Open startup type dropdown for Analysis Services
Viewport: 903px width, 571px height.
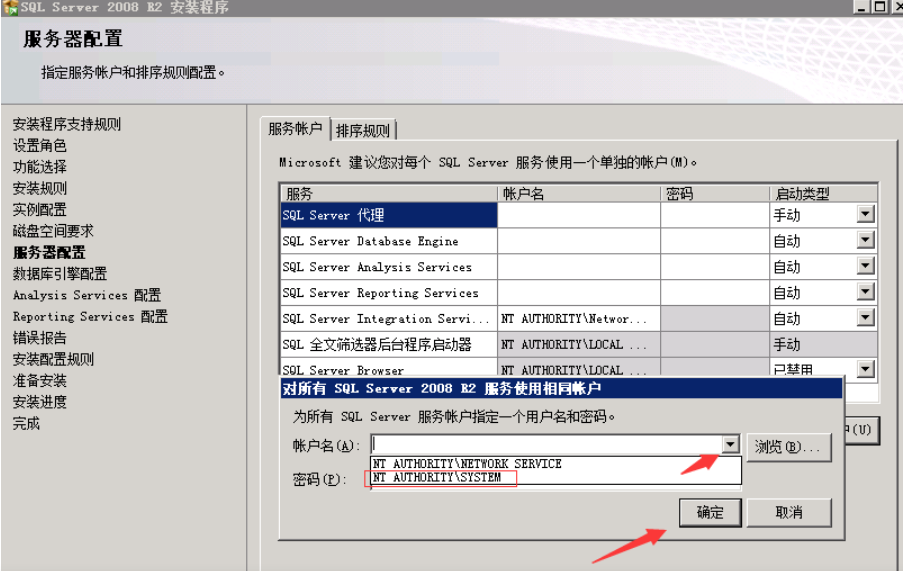pos(865,266)
